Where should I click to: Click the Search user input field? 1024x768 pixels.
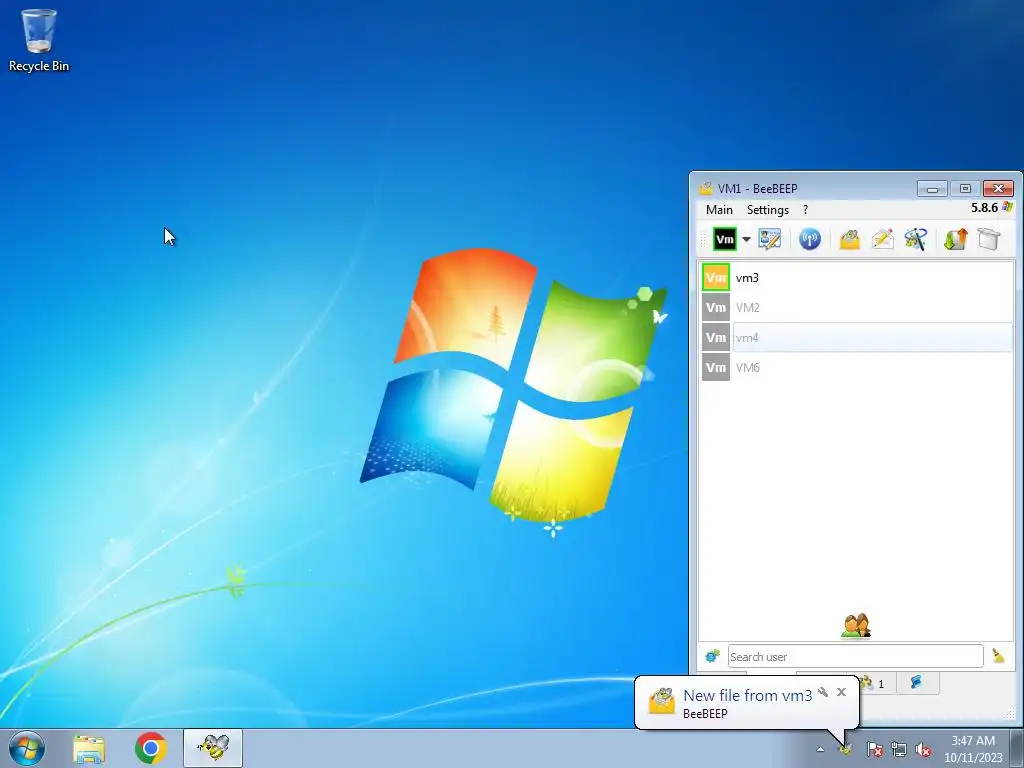point(856,656)
